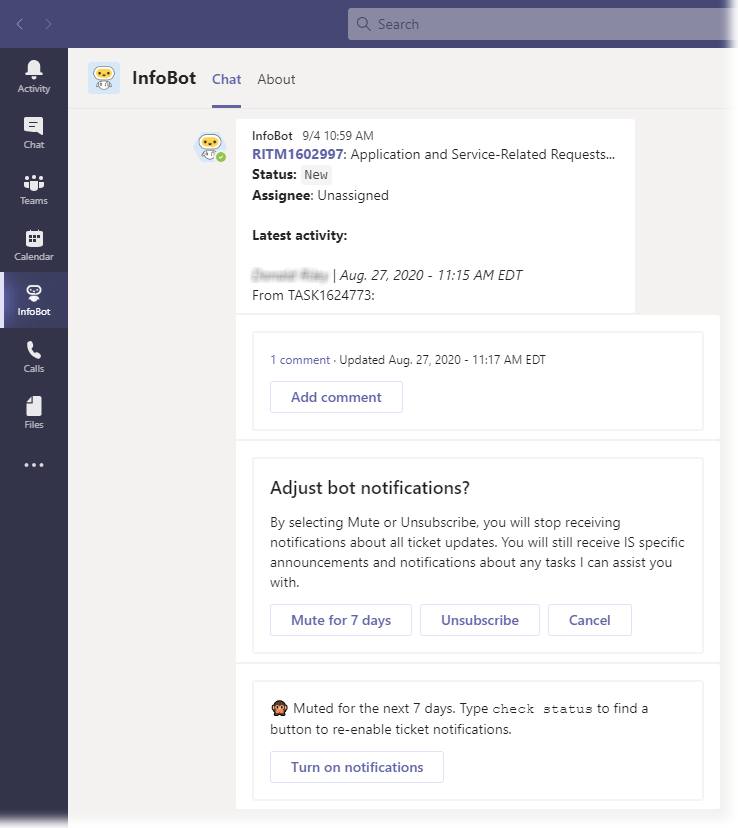
Task: Click the magnifier icon in the search box
Action: [363, 24]
